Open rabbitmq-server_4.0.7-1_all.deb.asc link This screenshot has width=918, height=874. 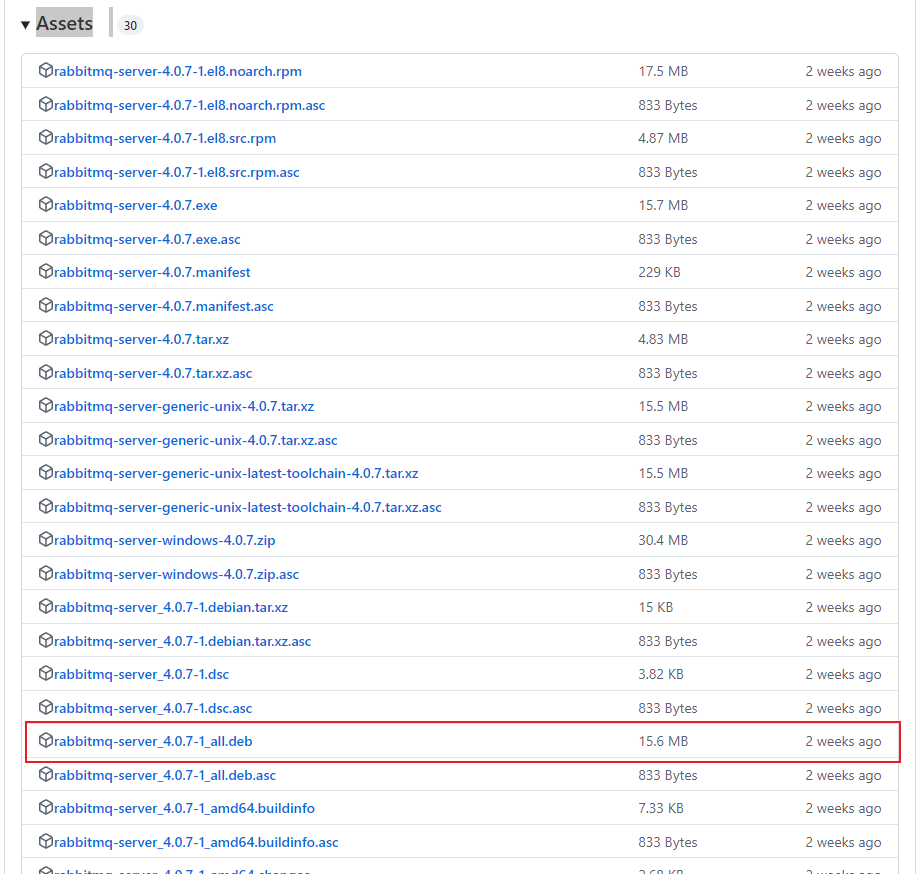[165, 776]
